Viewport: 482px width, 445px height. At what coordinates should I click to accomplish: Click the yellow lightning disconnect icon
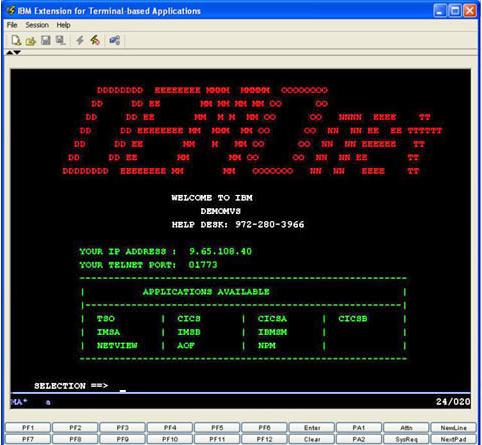click(x=95, y=40)
